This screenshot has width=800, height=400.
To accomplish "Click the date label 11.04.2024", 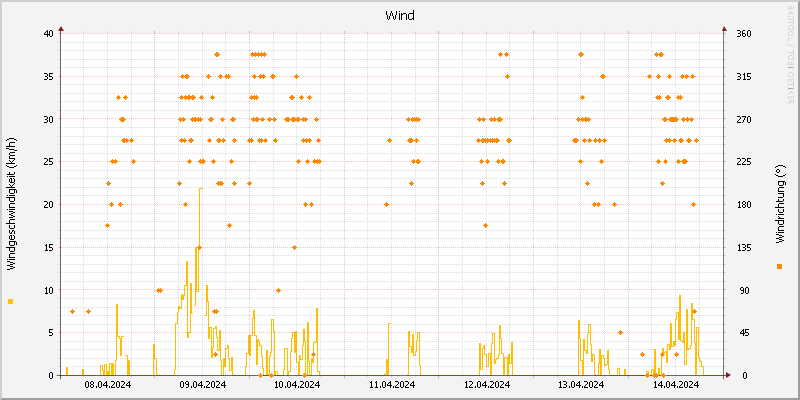I will (x=392, y=385).
